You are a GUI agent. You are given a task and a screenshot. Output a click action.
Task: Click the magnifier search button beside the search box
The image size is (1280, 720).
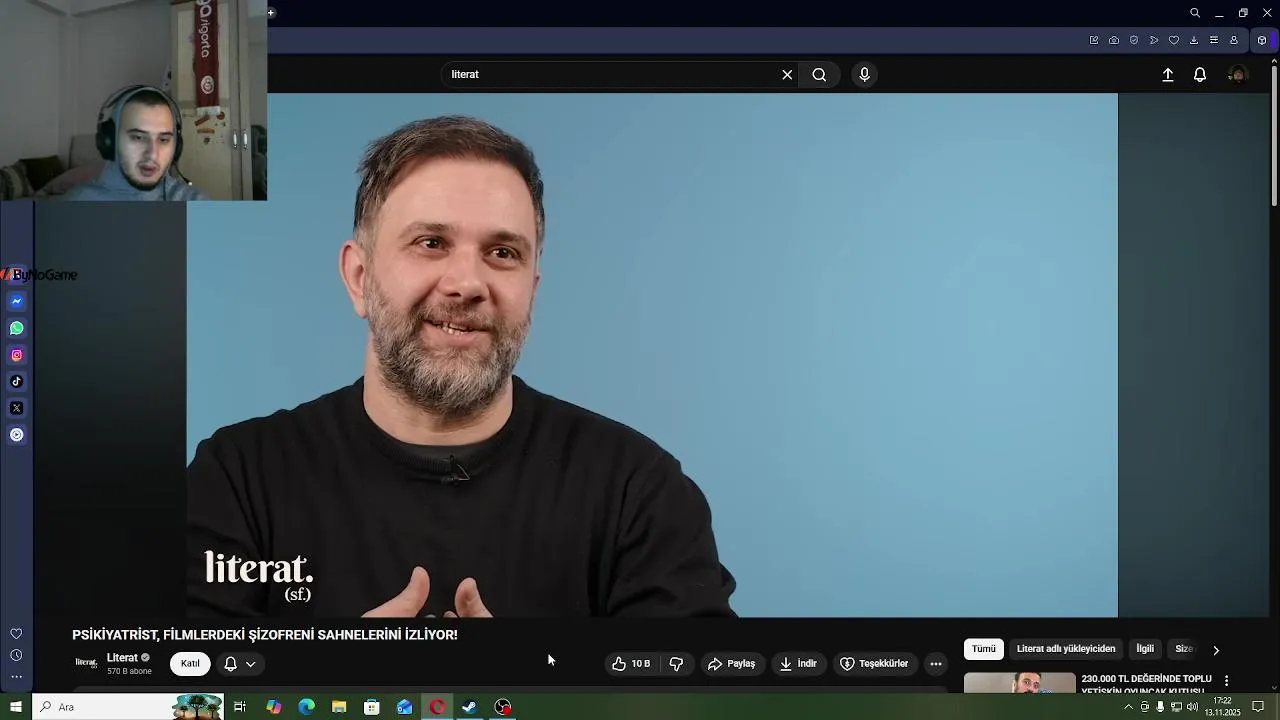point(819,75)
